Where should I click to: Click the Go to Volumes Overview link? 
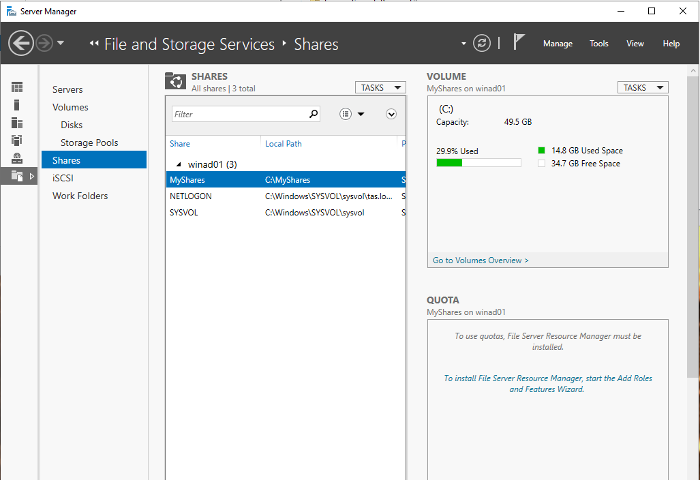[480, 260]
